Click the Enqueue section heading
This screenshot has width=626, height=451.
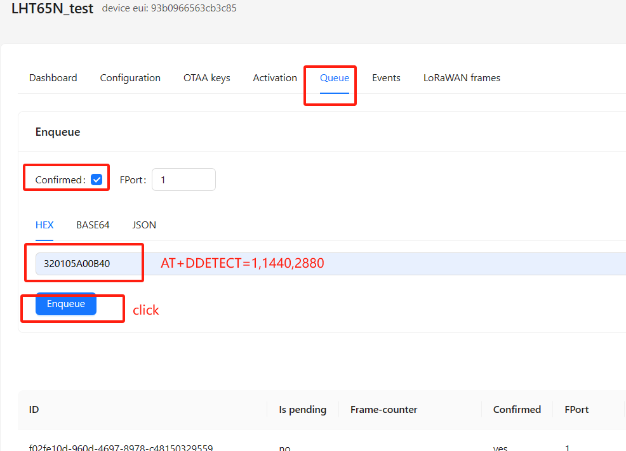[57, 132]
